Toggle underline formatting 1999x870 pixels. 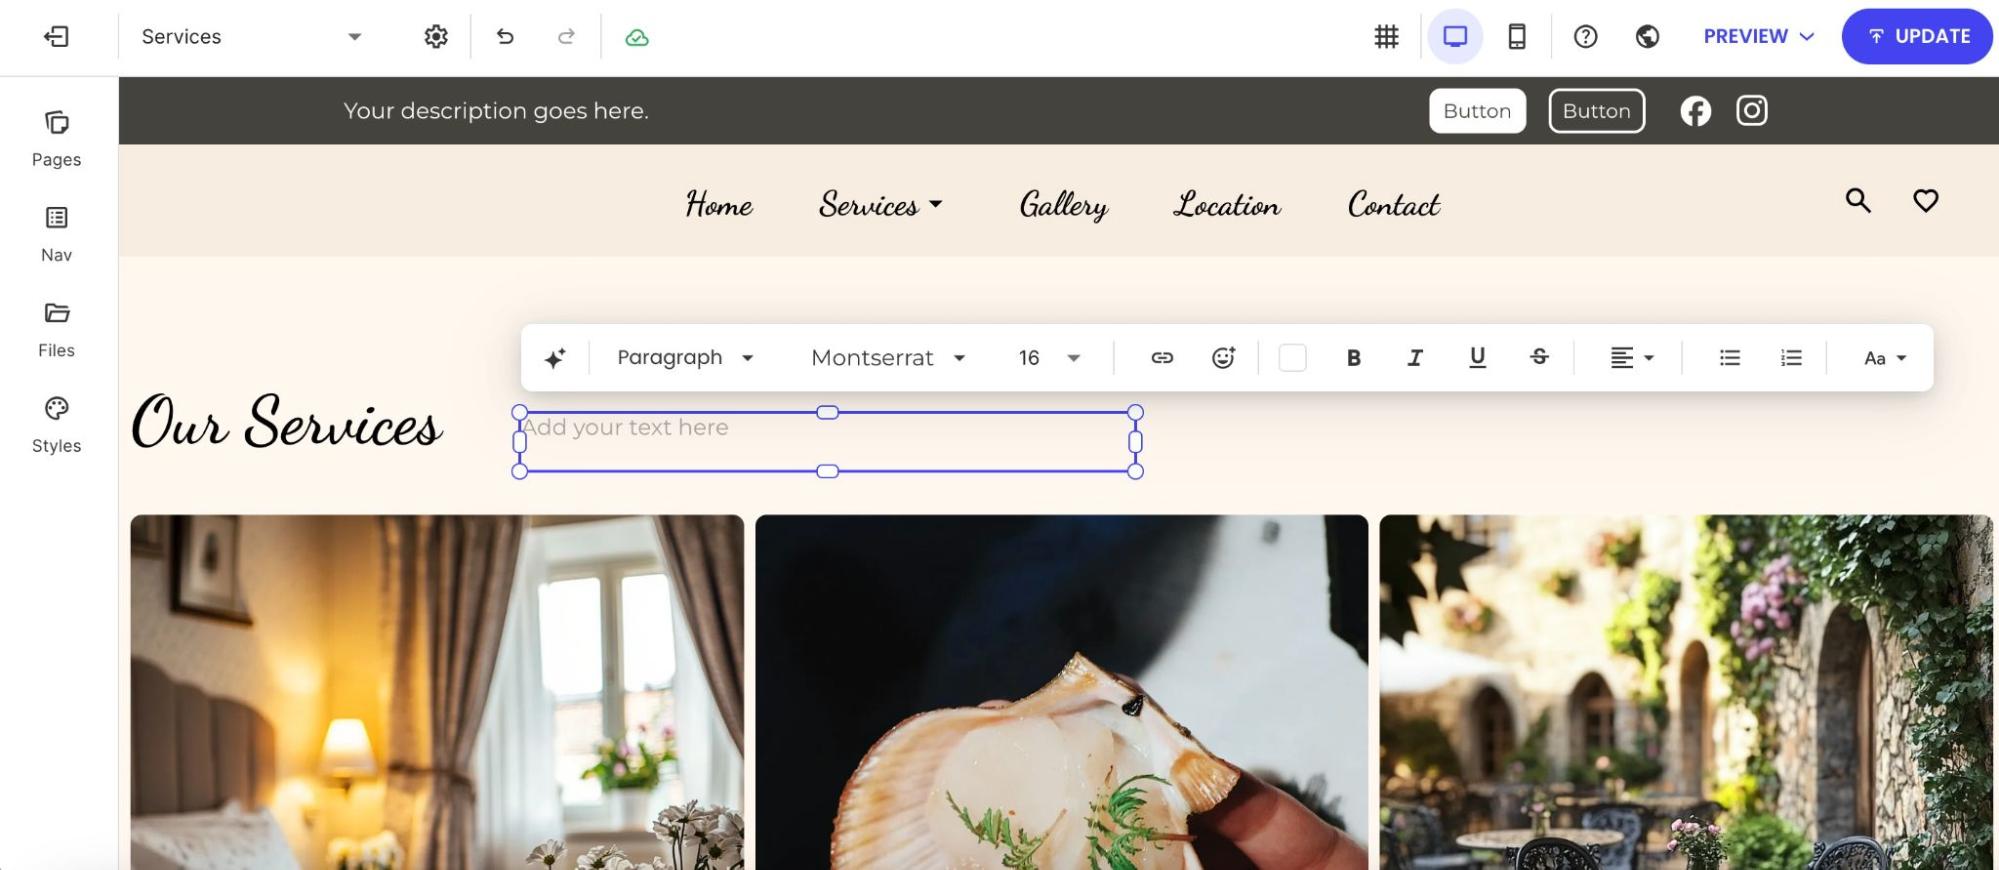pos(1477,358)
